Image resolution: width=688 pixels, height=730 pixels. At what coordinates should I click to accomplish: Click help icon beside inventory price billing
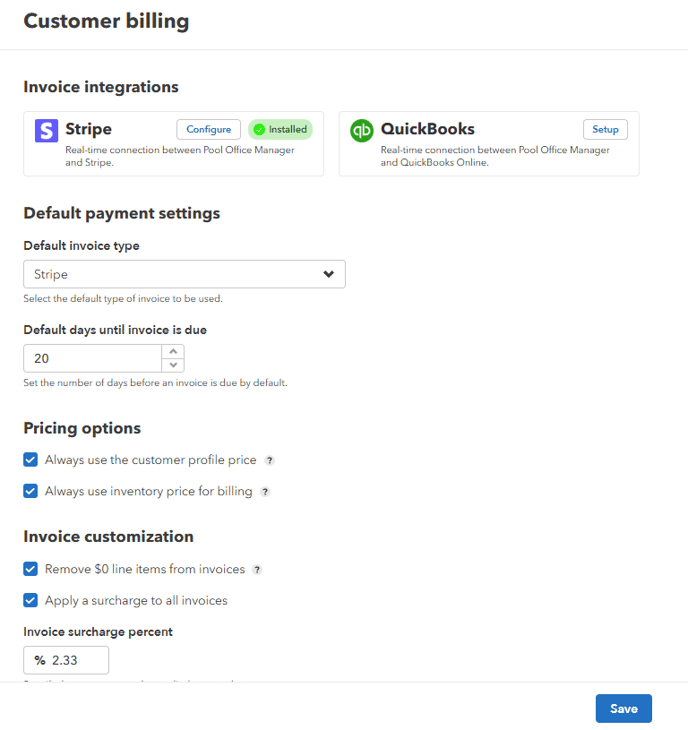(x=265, y=492)
